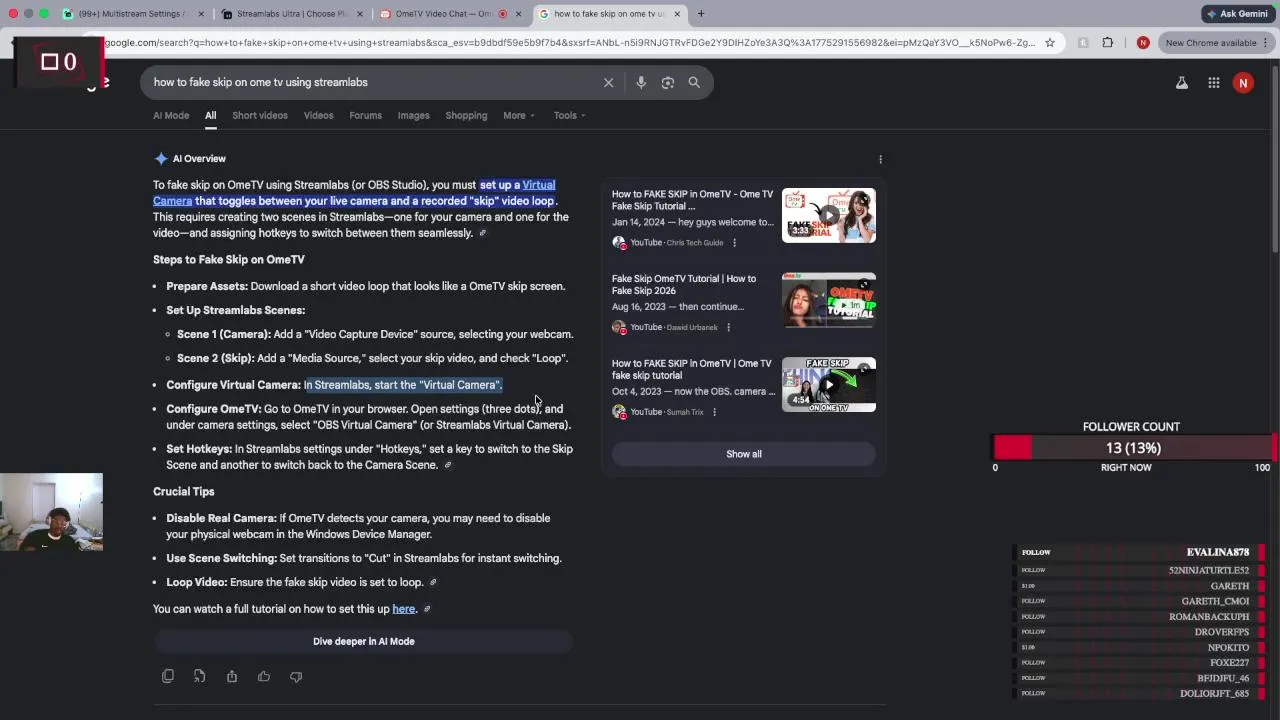Viewport: 1280px width, 720px height.
Task: Open the full tutorial 'here' link
Action: tap(403, 609)
